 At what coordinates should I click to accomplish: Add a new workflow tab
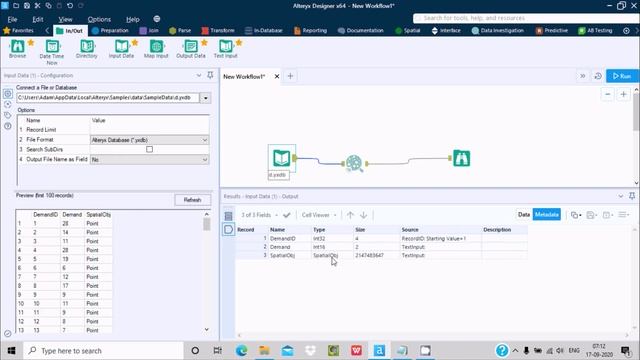click(x=290, y=76)
